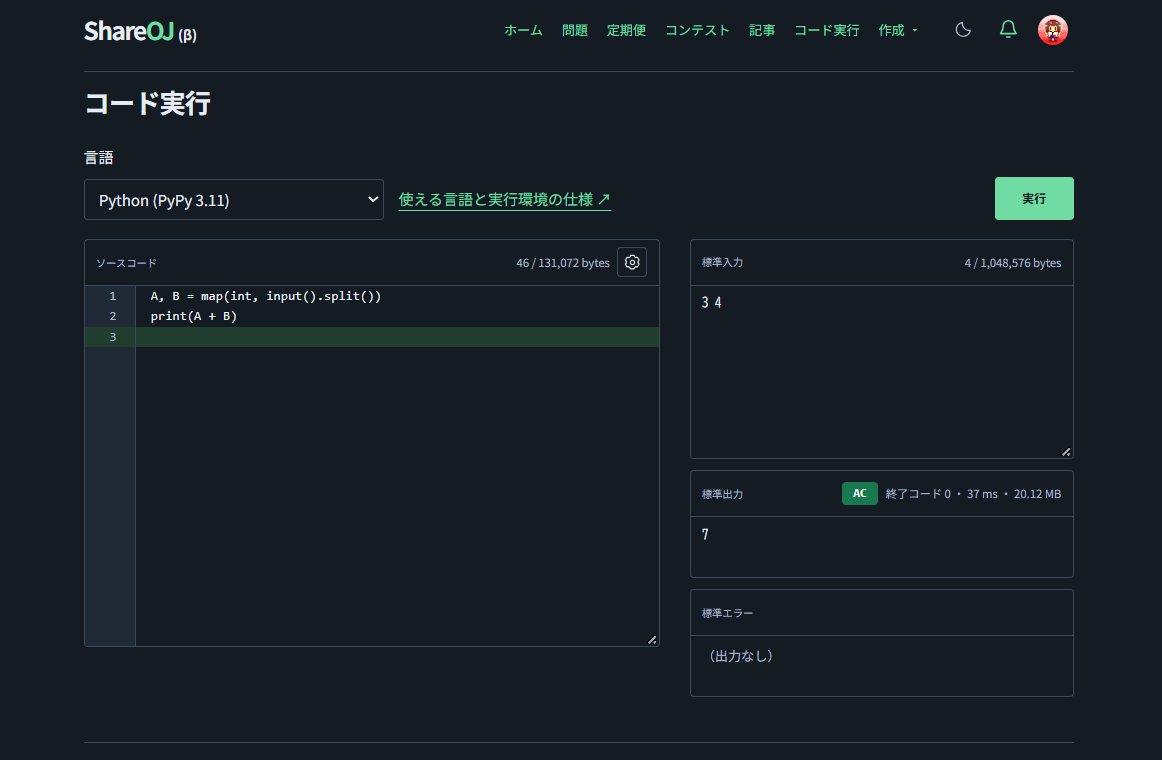The image size is (1162, 760).
Task: Click the 言語 label
Action: point(99,158)
